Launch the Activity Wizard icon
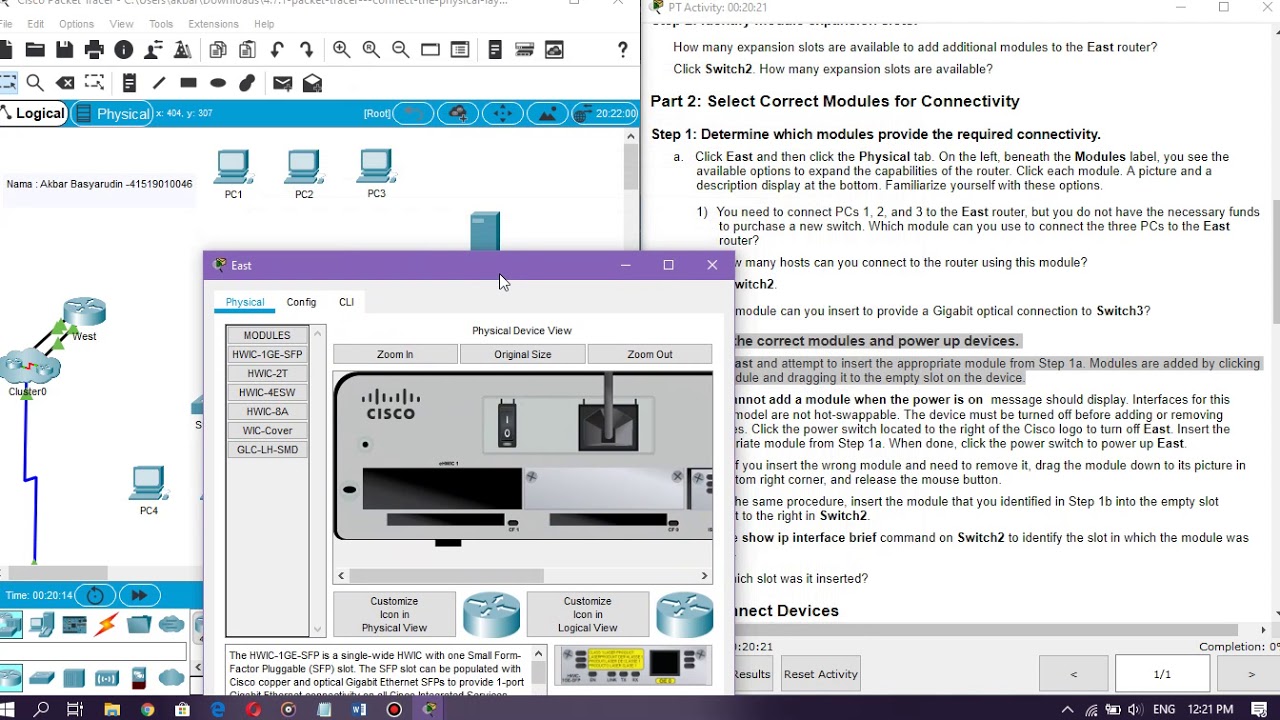Screen dimensions: 1280x720 pyautogui.click(x=183, y=50)
